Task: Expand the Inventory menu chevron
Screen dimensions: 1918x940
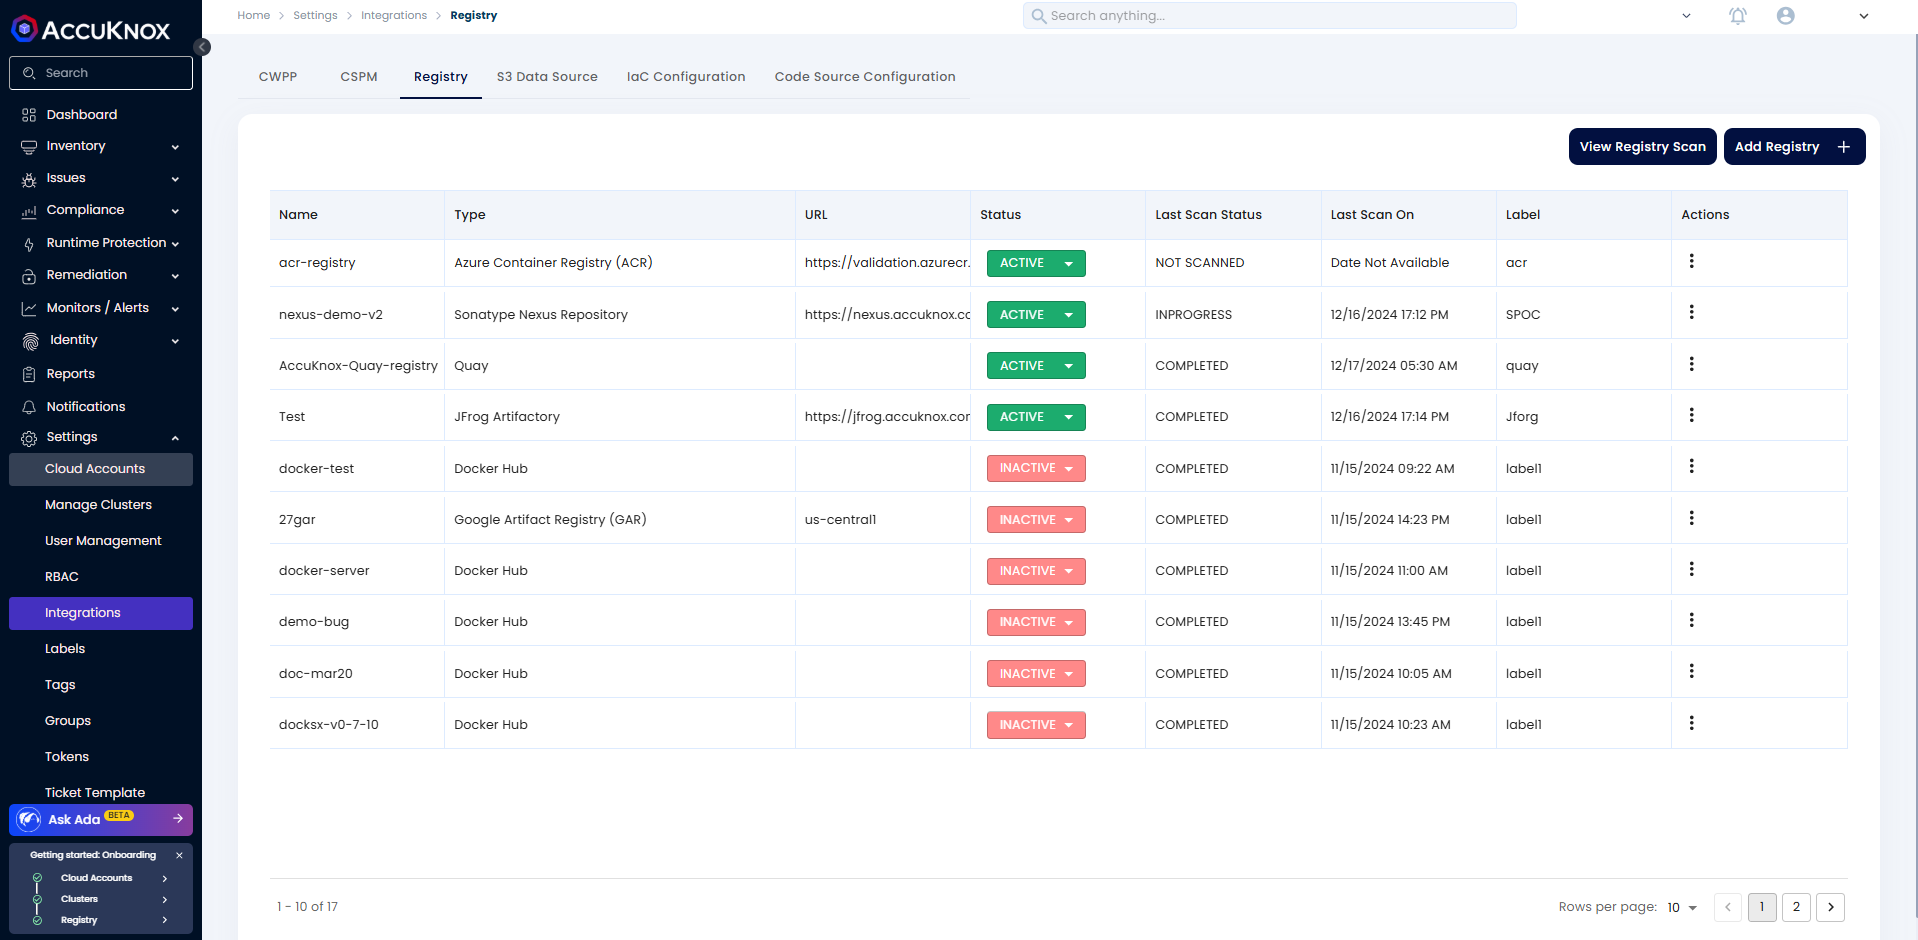Action: tap(175, 147)
